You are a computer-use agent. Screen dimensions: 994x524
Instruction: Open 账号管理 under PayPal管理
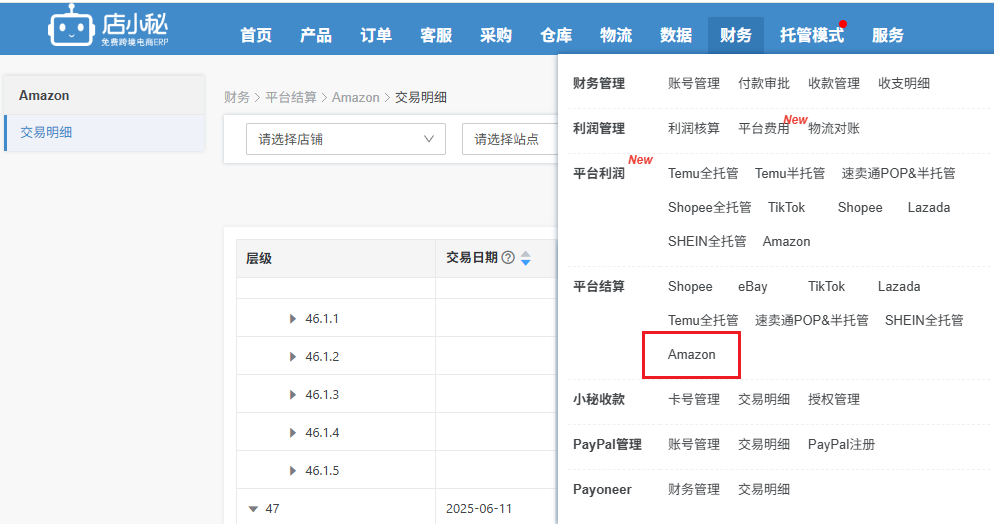694,445
